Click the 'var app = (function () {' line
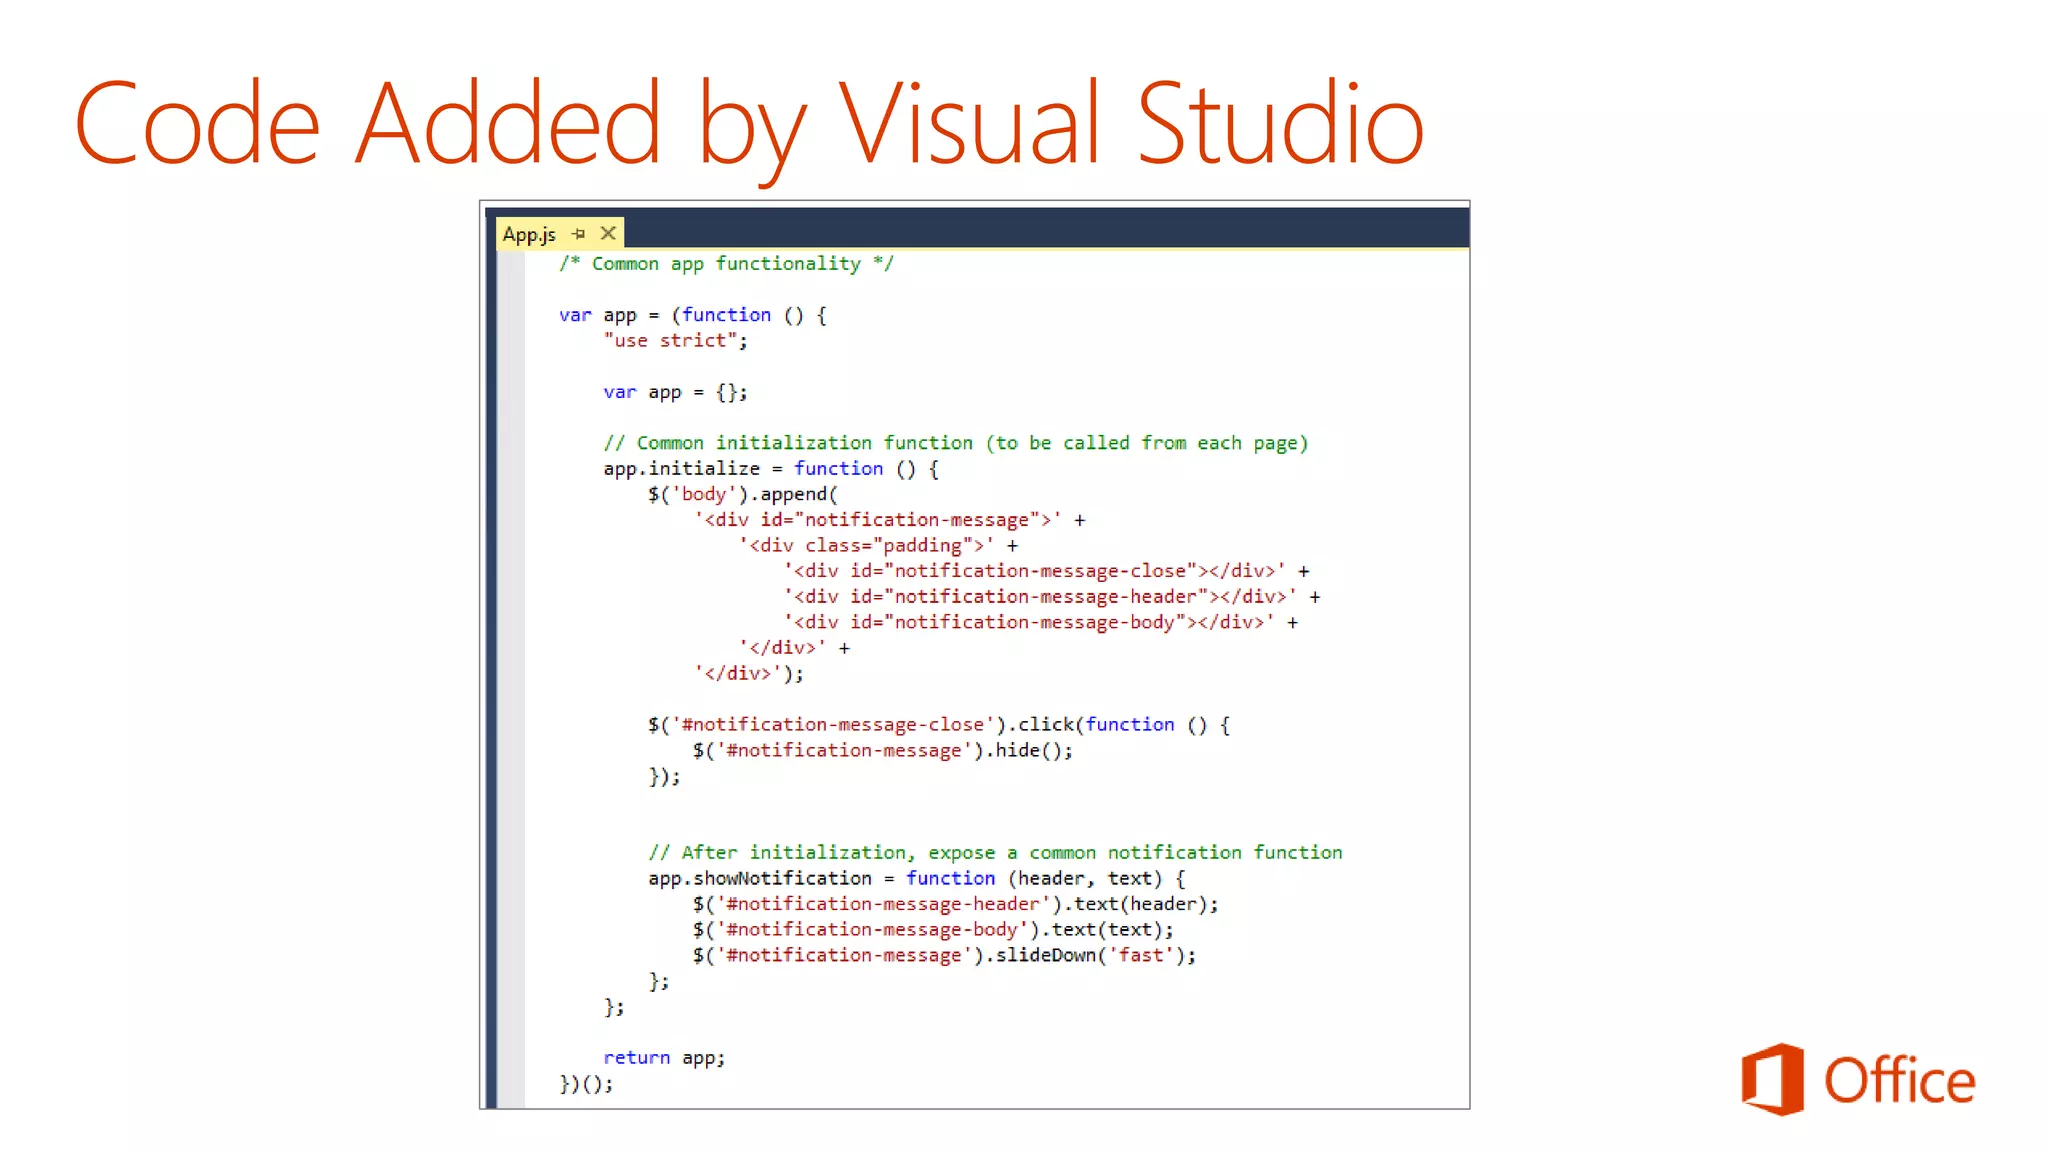Screen dimensions: 2048x1152 693,315
